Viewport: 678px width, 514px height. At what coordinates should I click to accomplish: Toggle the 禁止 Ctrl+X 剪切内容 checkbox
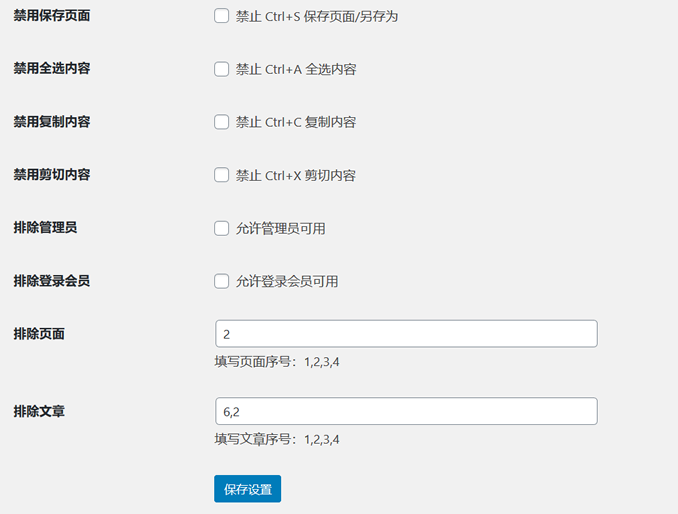coord(222,175)
